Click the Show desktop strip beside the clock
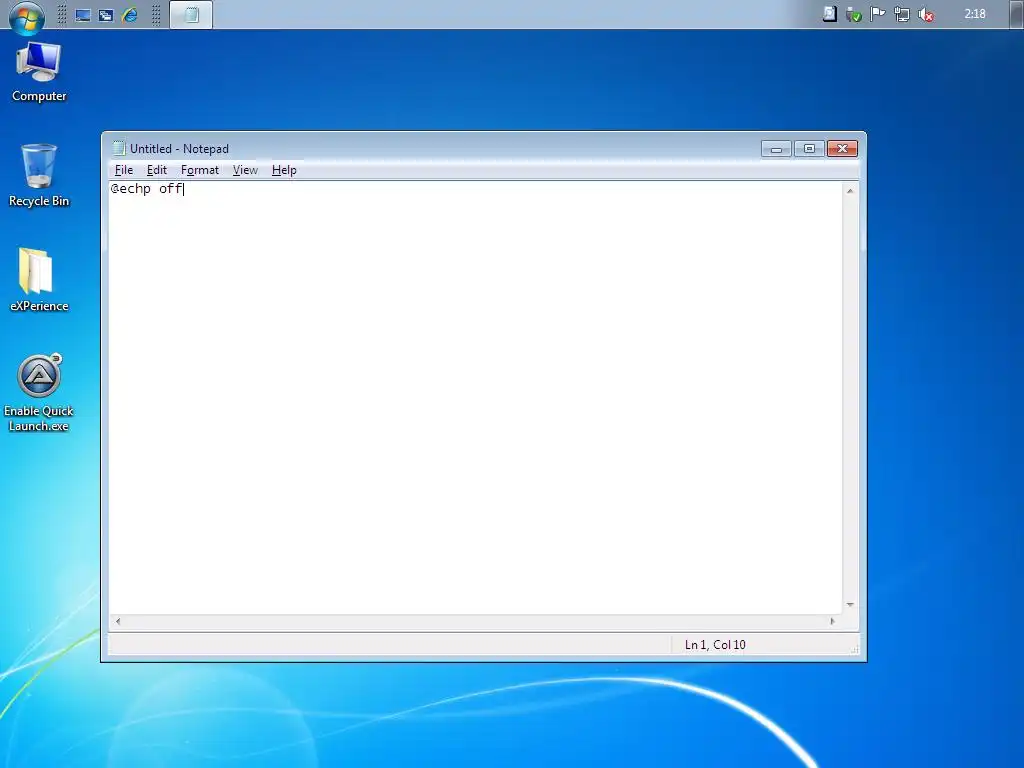The width and height of the screenshot is (1024, 768). click(x=1016, y=14)
